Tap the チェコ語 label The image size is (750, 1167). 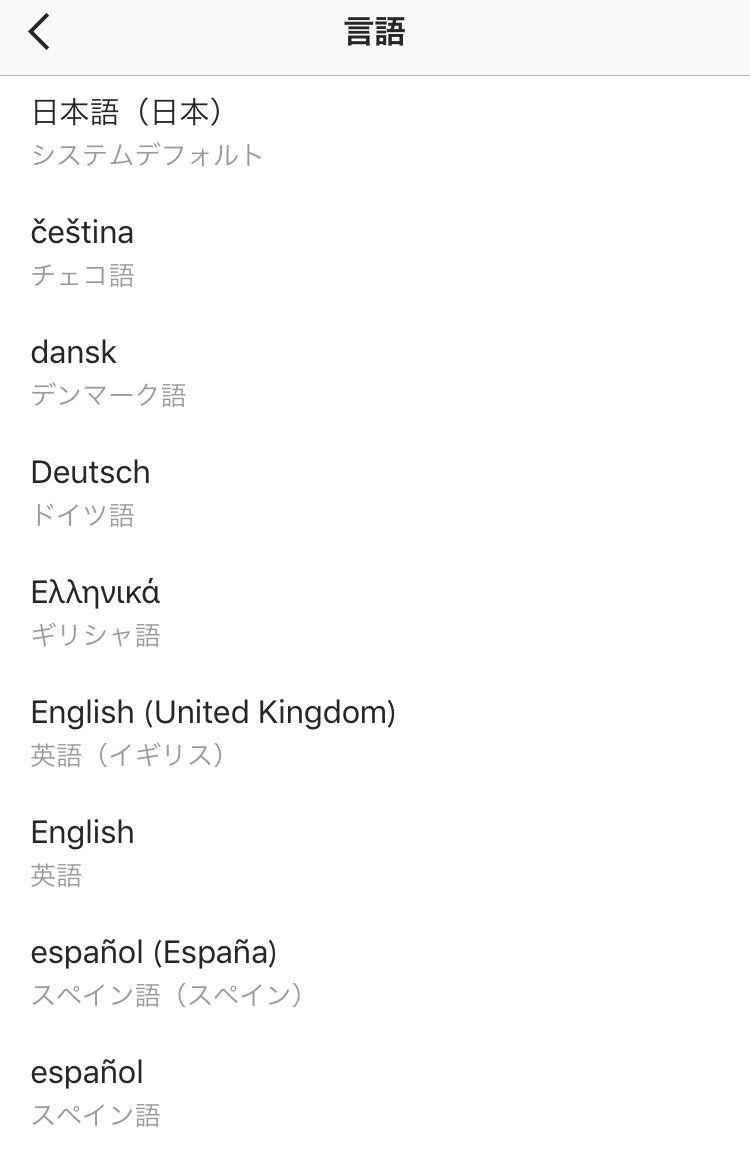pyautogui.click(x=82, y=275)
